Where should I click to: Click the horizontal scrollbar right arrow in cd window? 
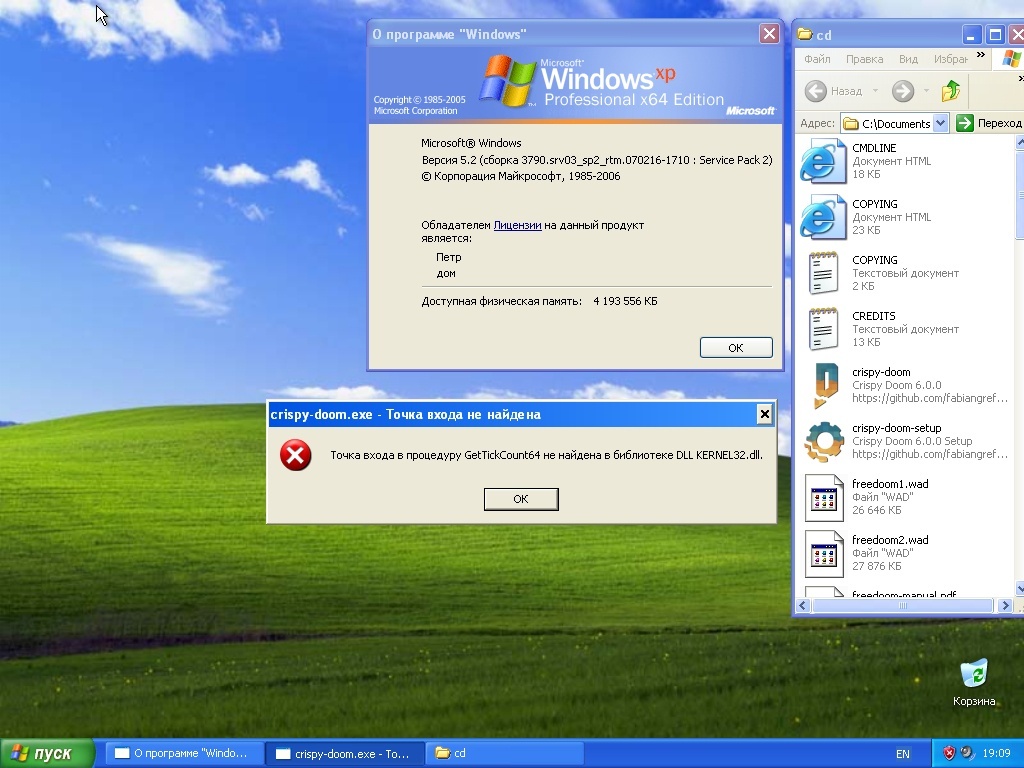click(1006, 605)
